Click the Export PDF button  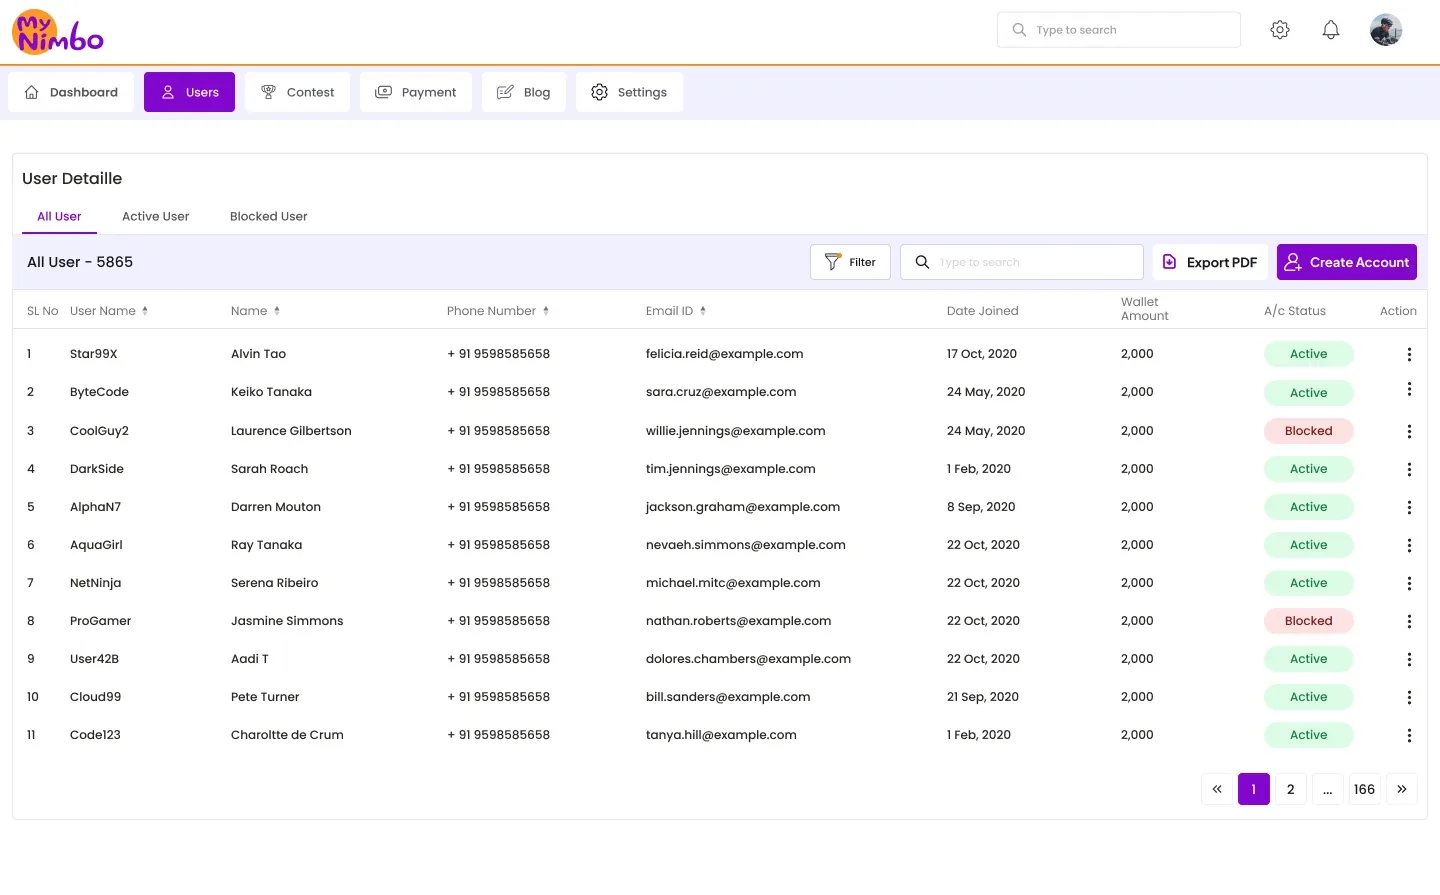coord(1210,262)
